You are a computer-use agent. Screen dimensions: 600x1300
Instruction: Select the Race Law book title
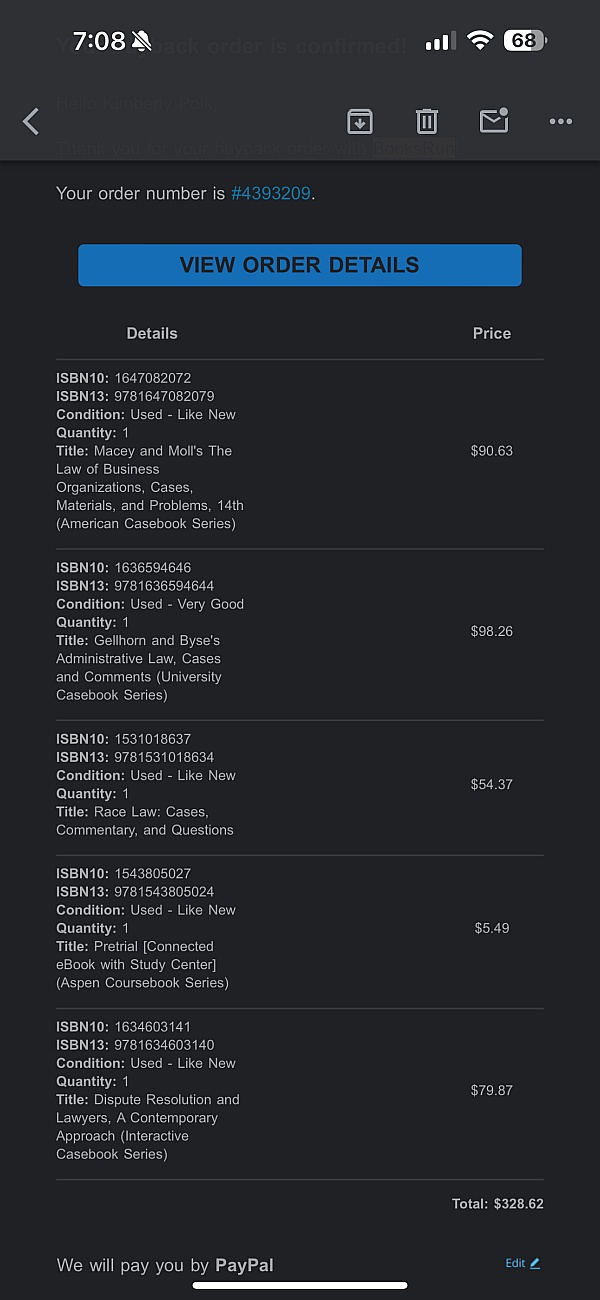tap(145, 821)
